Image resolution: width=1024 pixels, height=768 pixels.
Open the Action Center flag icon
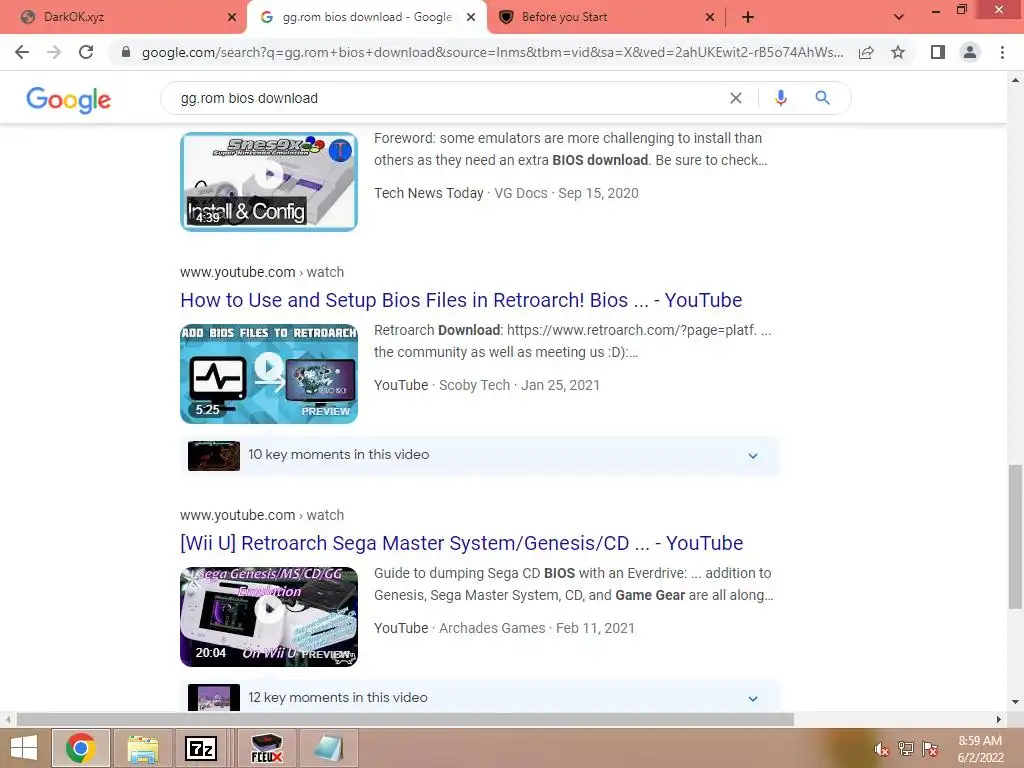tap(929, 749)
